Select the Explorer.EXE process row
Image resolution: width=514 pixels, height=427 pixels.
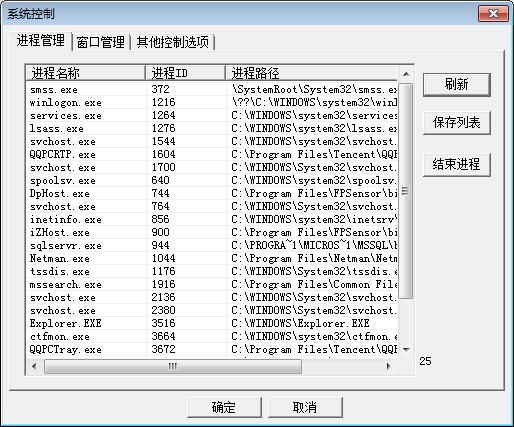click(212, 323)
